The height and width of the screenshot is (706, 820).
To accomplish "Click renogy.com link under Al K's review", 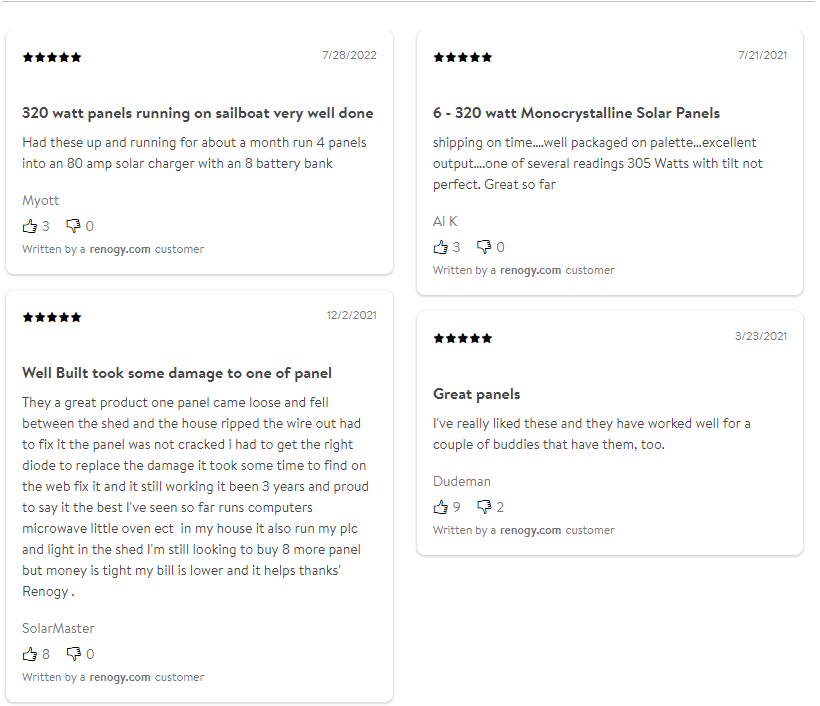I will (x=531, y=270).
